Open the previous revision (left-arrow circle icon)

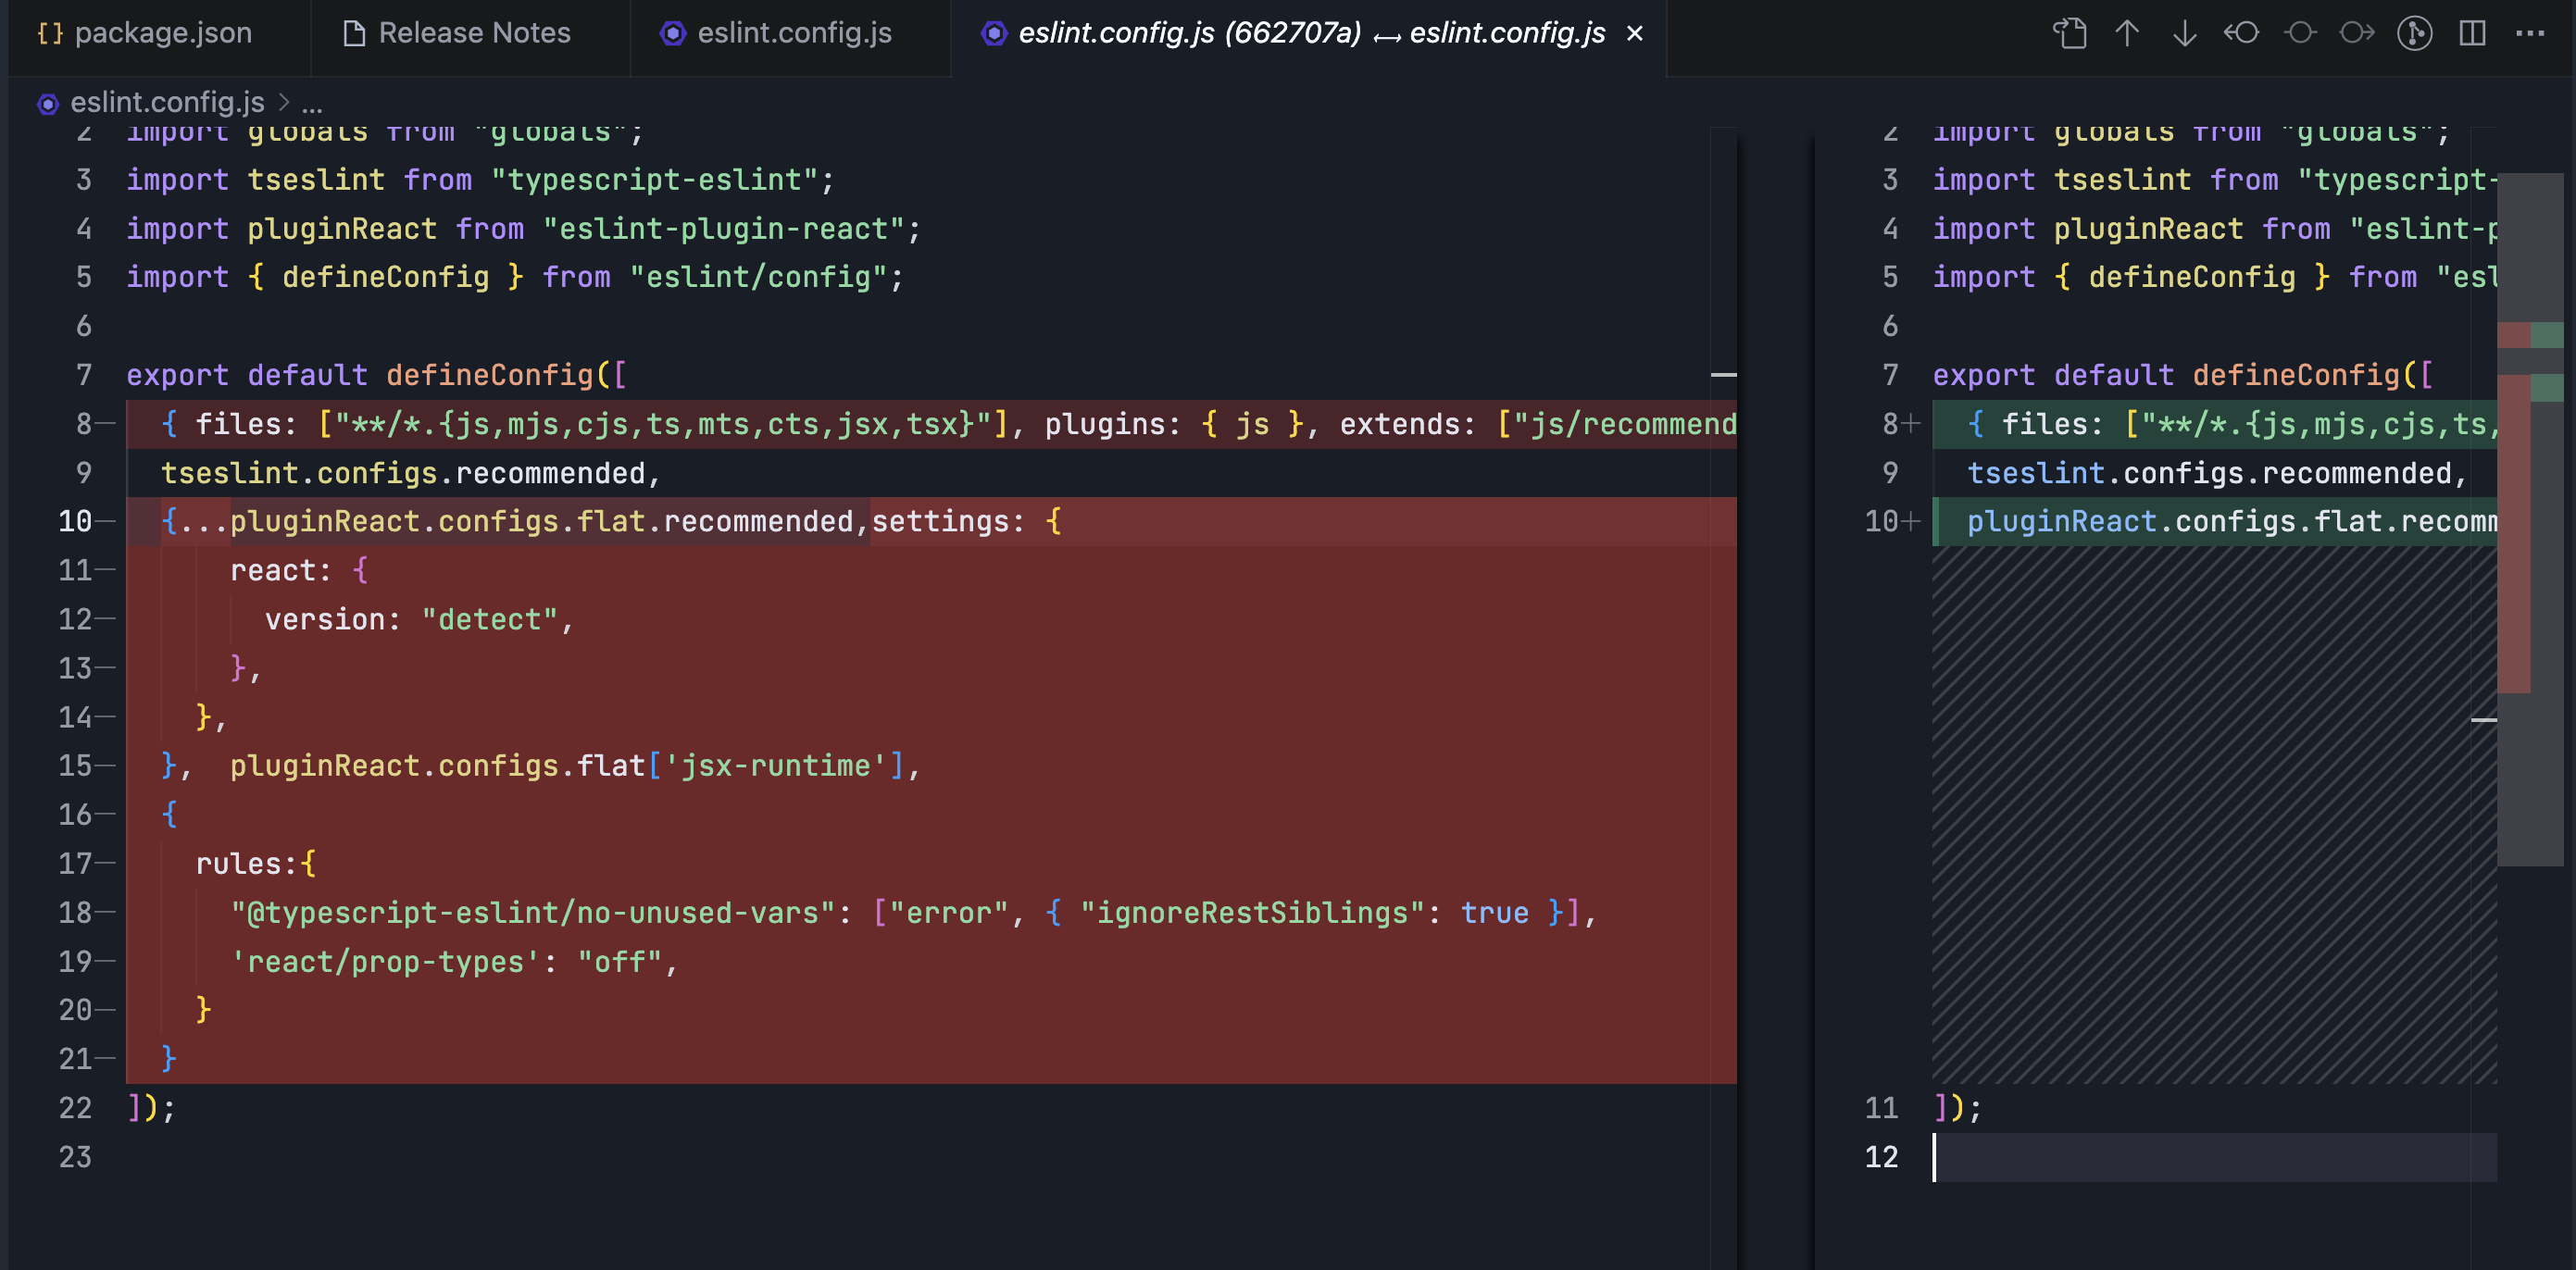coord(2241,34)
